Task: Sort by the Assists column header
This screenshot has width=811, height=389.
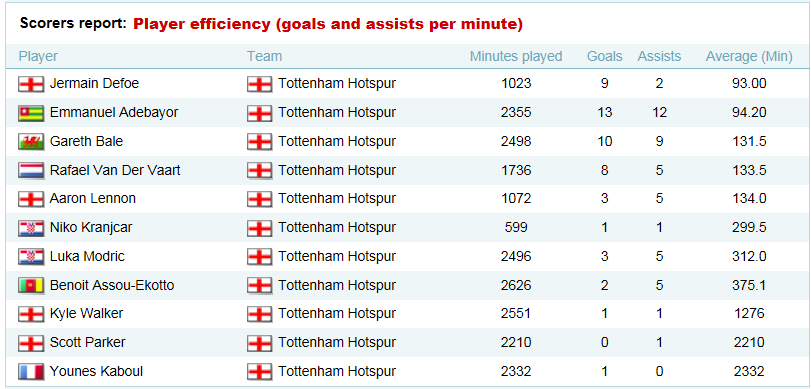Action: pos(659,56)
